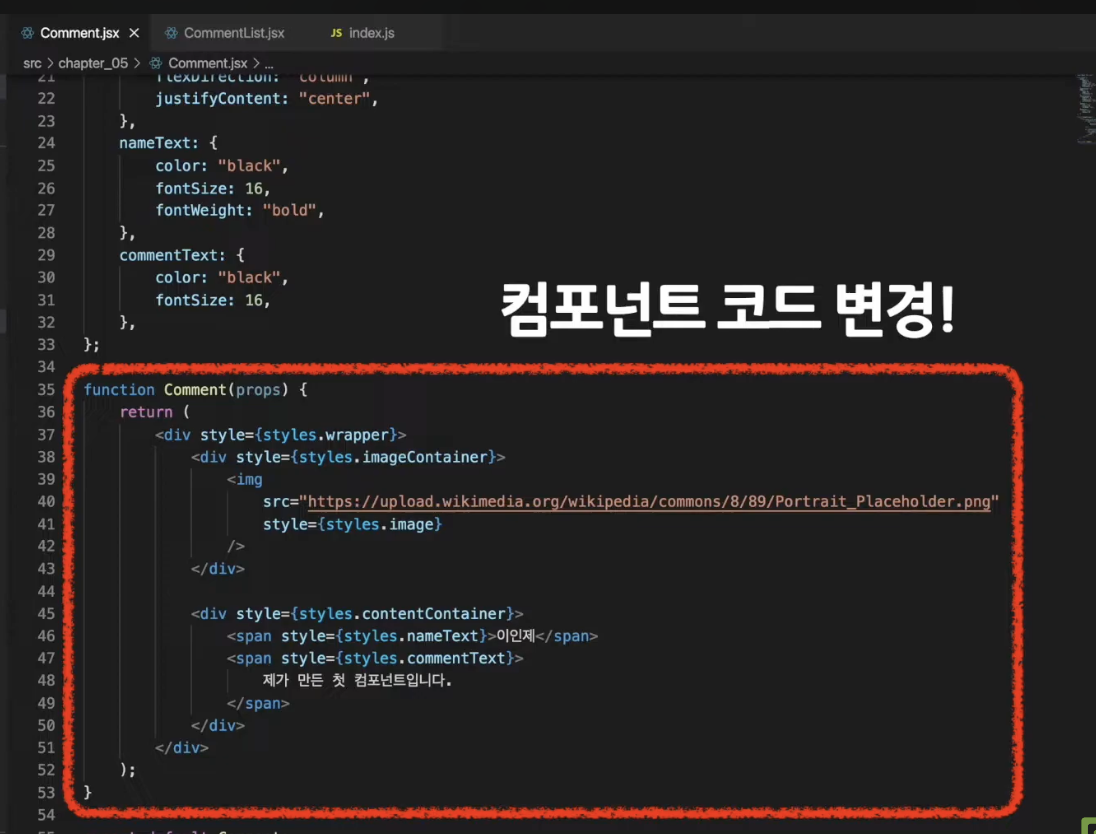The image size is (1096, 834).
Task: Open breadcrumb ellipsis symbol selector
Action: coord(269,64)
